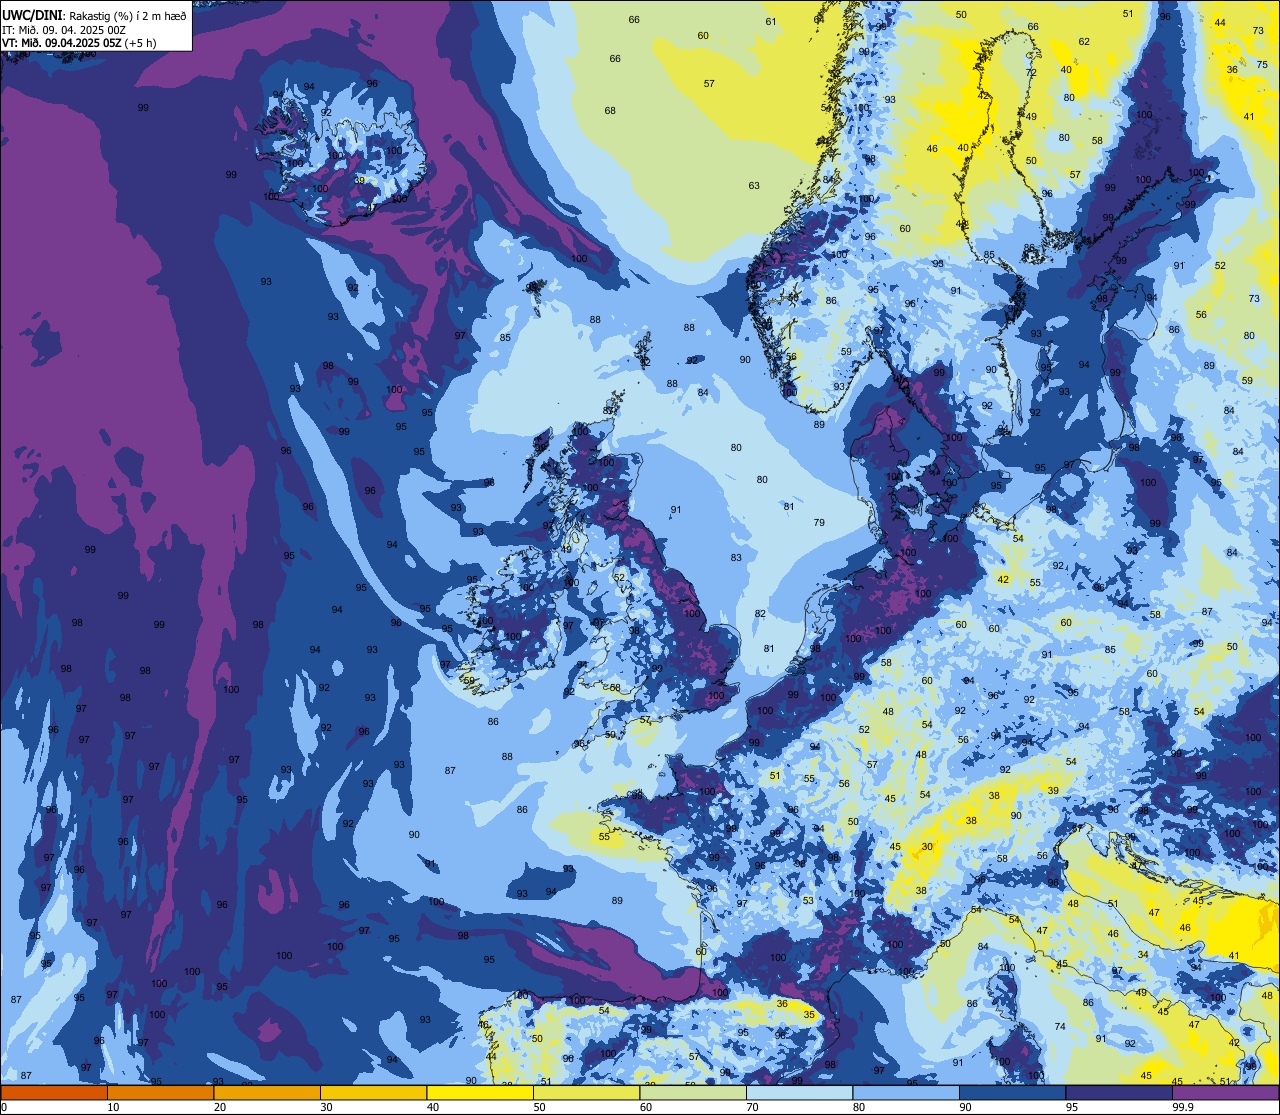Pick the 80–90 medium blue legend segment
Screen dimensions: 1280x1115
[906, 1092]
